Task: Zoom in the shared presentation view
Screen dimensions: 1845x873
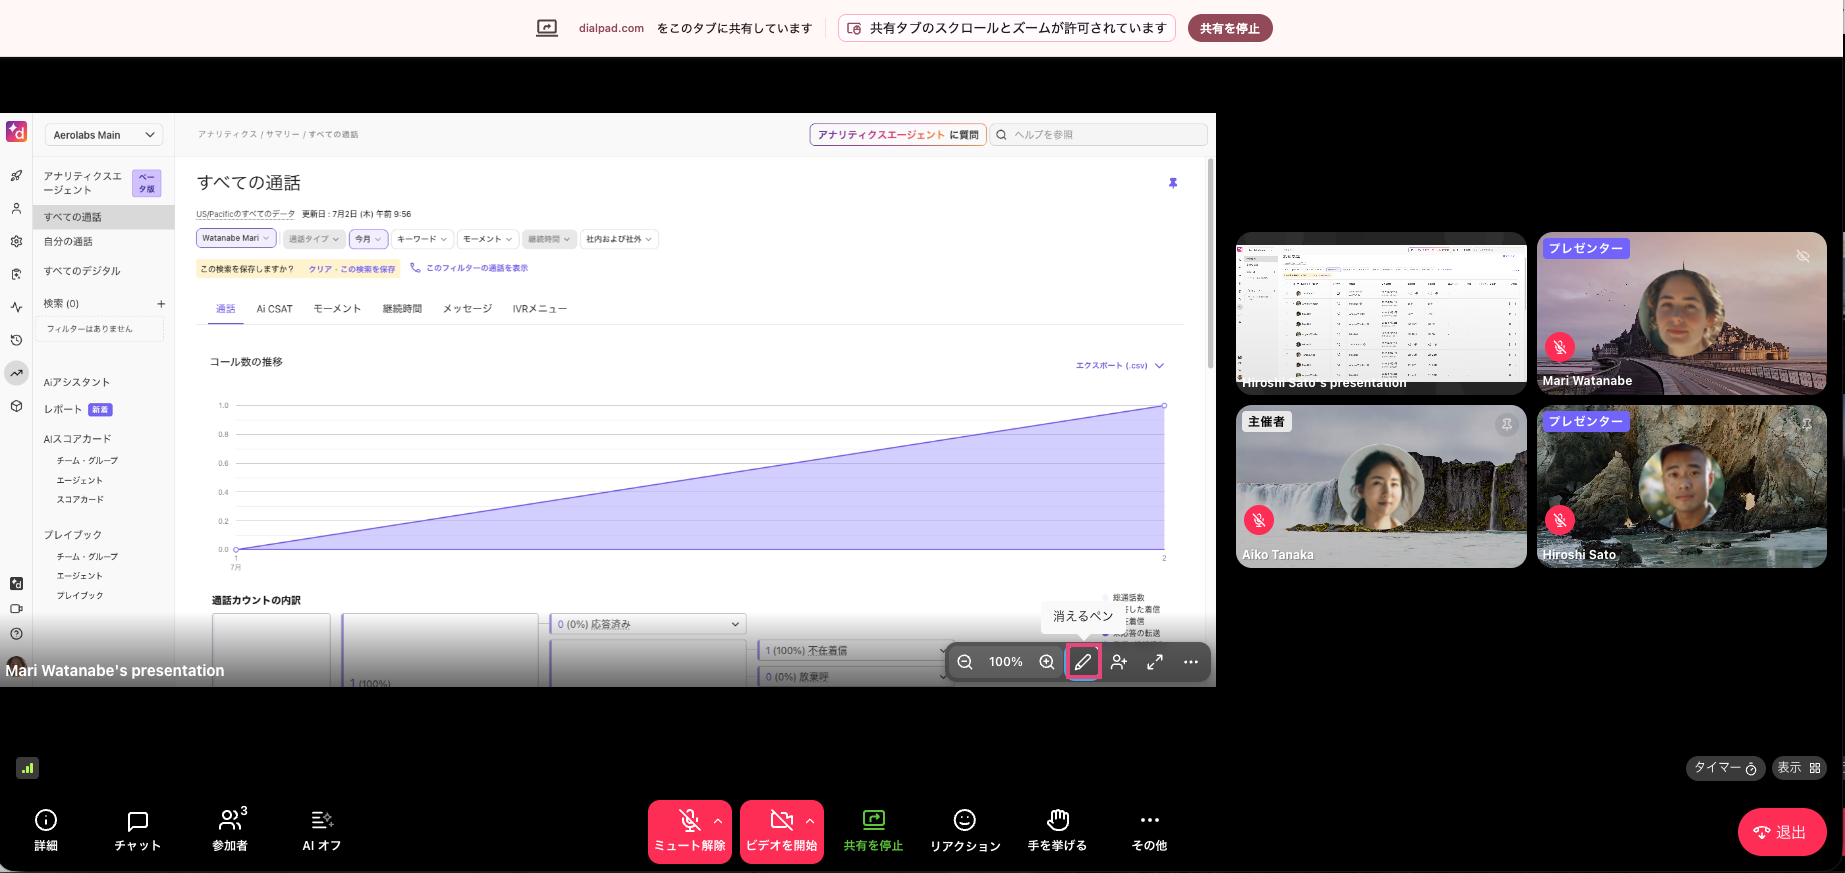Action: pyautogui.click(x=1047, y=662)
